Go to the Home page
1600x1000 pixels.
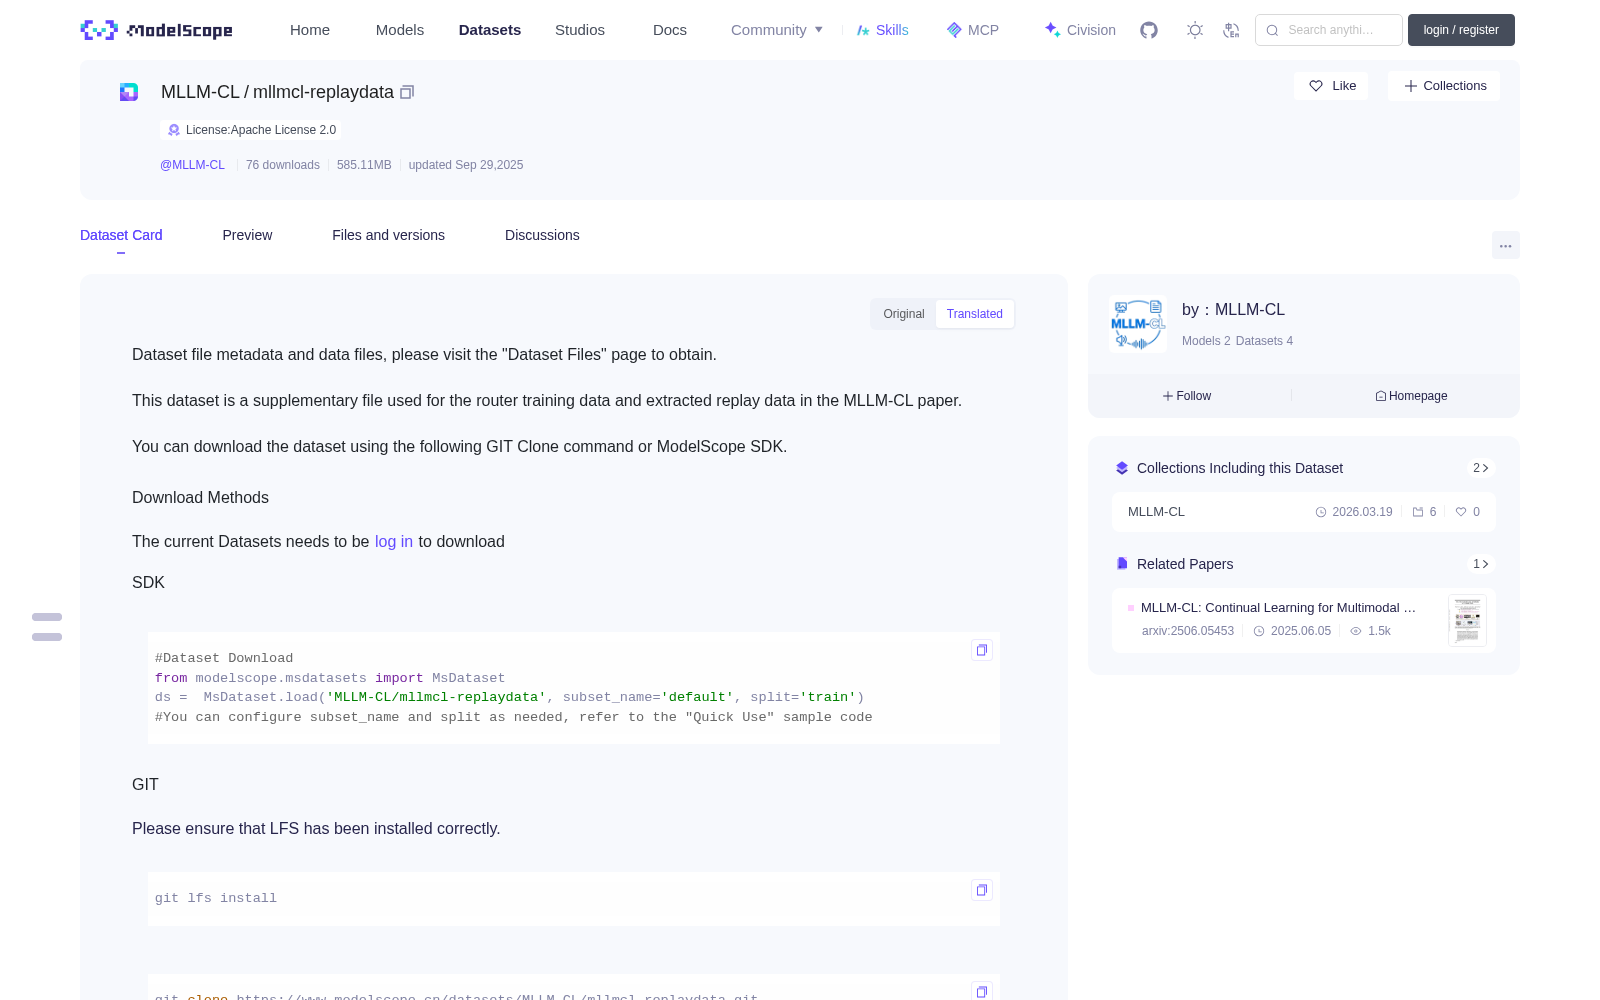click(x=310, y=30)
